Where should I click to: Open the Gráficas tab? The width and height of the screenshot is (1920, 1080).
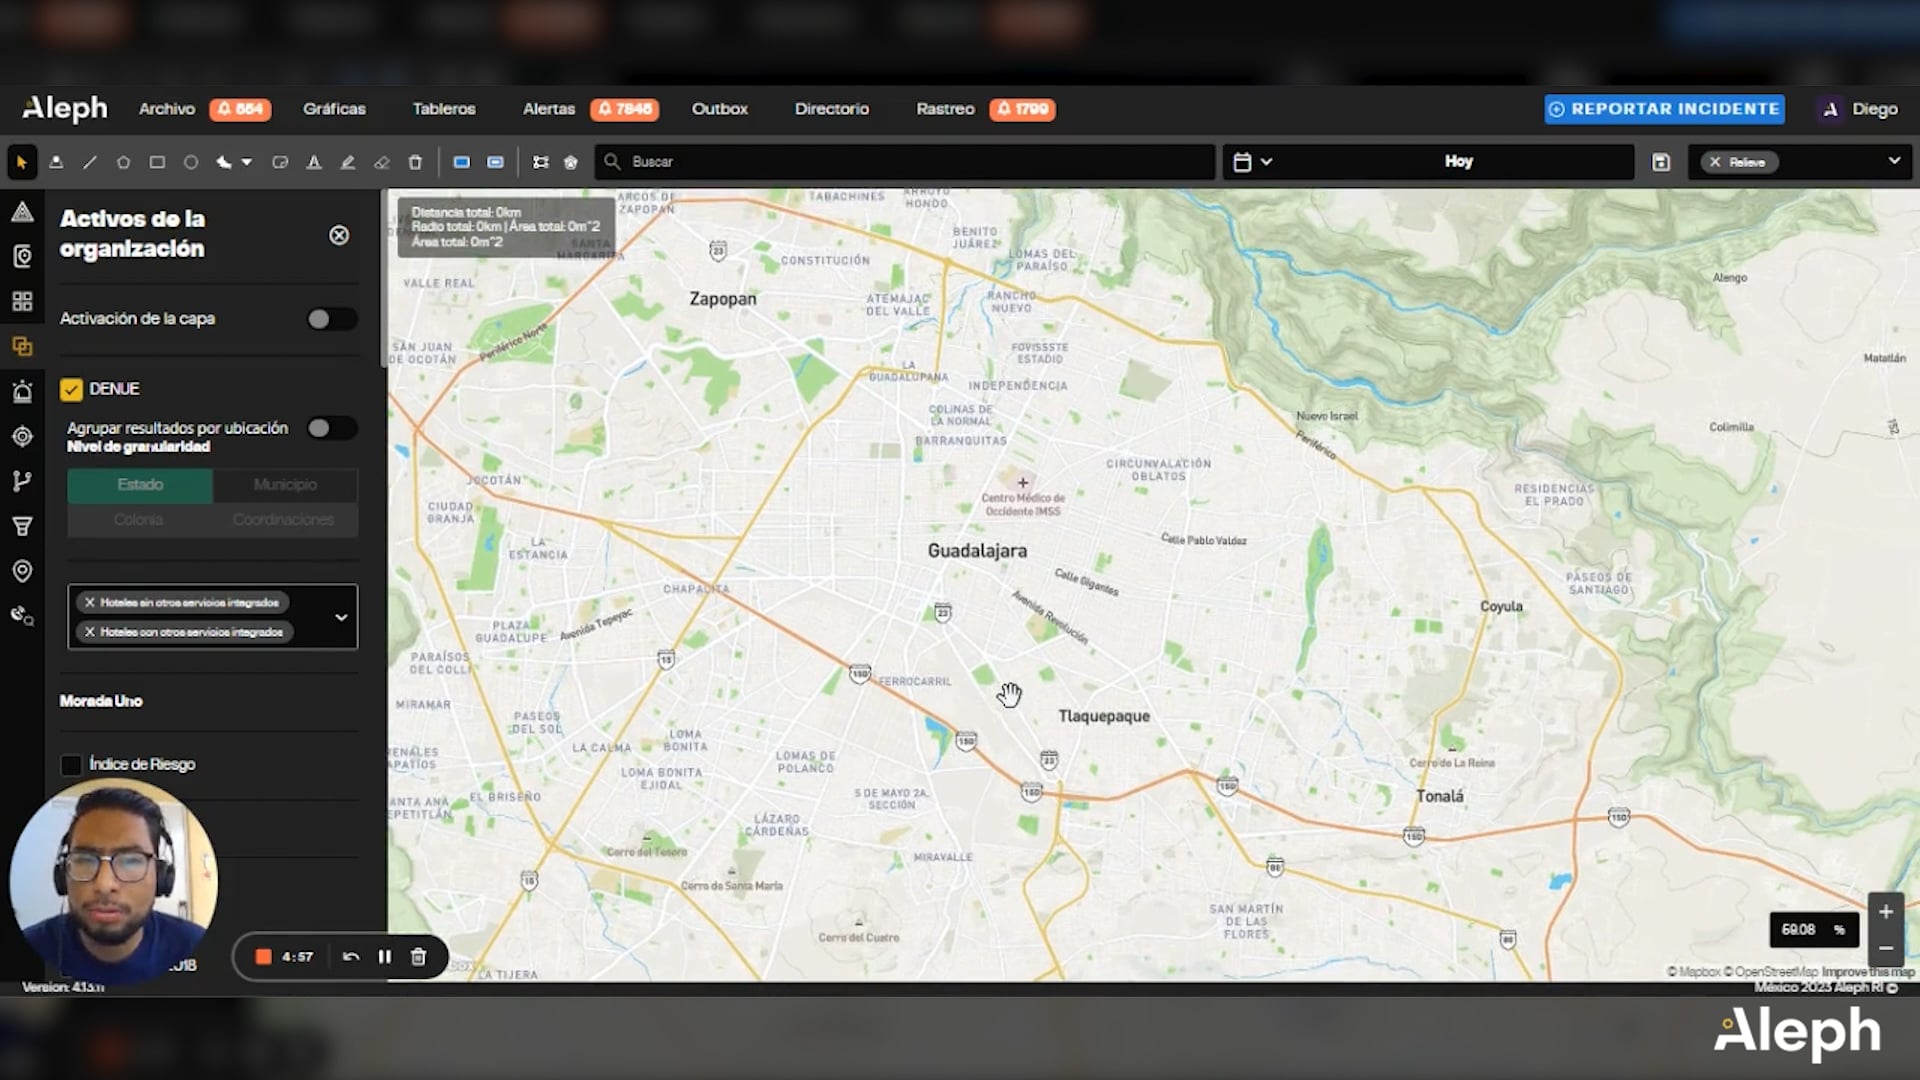334,109
